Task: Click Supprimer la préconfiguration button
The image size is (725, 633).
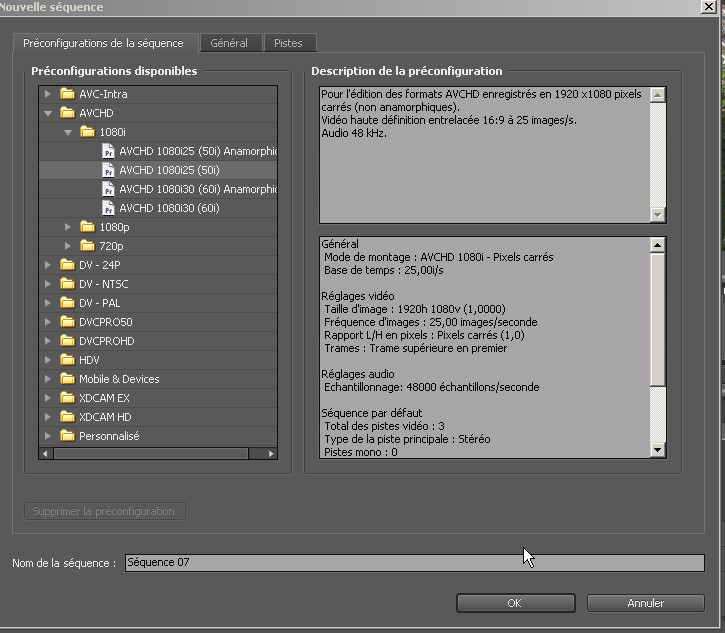Action: point(104,511)
